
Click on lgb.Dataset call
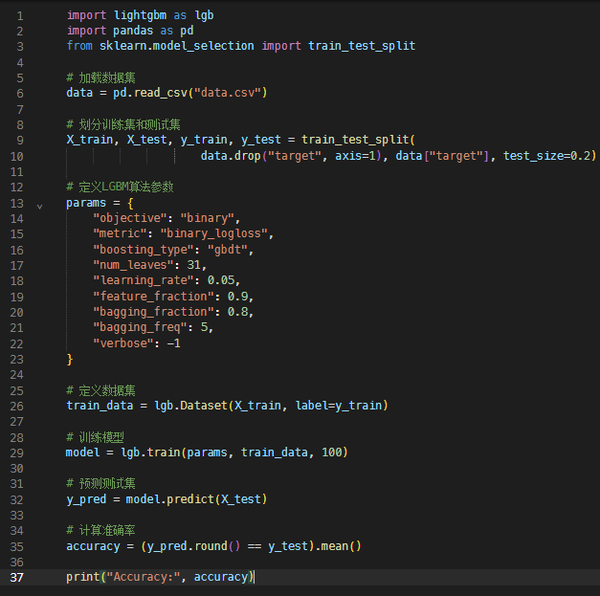[191, 405]
